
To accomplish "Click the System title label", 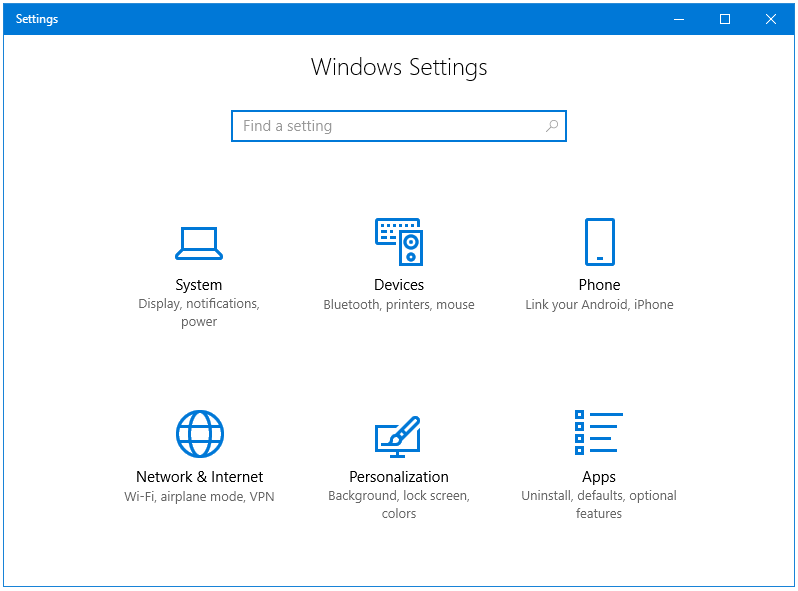I will (199, 285).
